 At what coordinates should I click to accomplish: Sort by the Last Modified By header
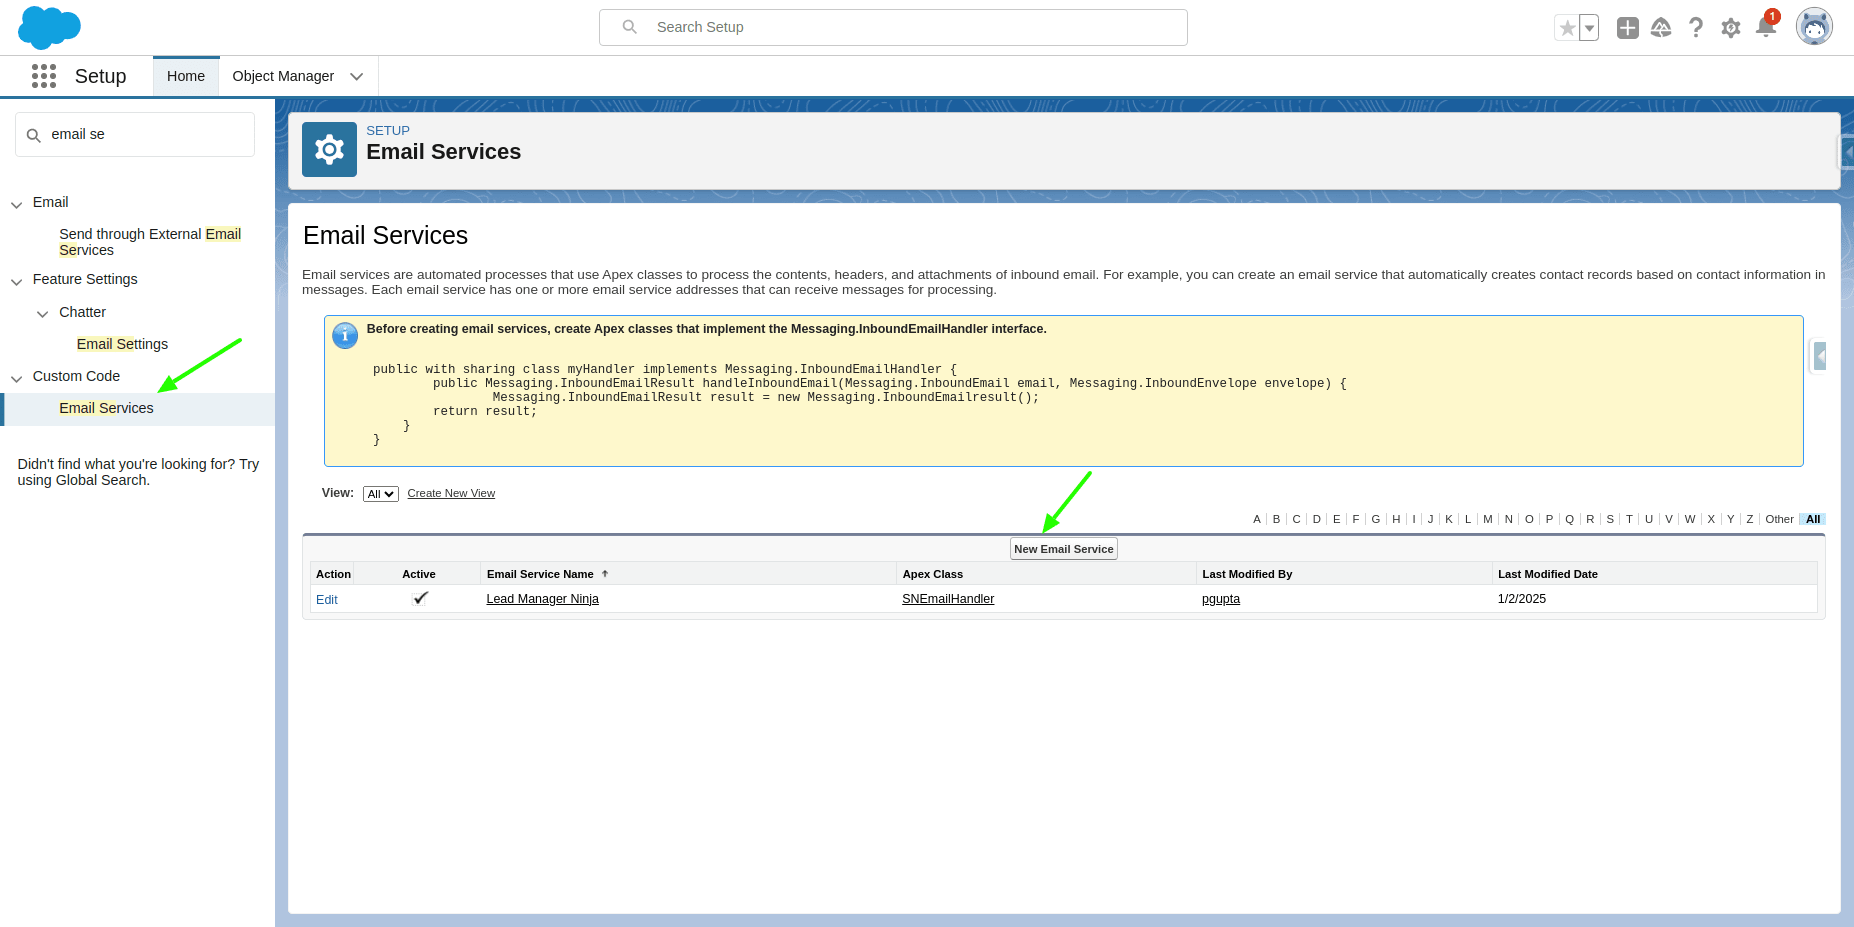[x=1247, y=574]
